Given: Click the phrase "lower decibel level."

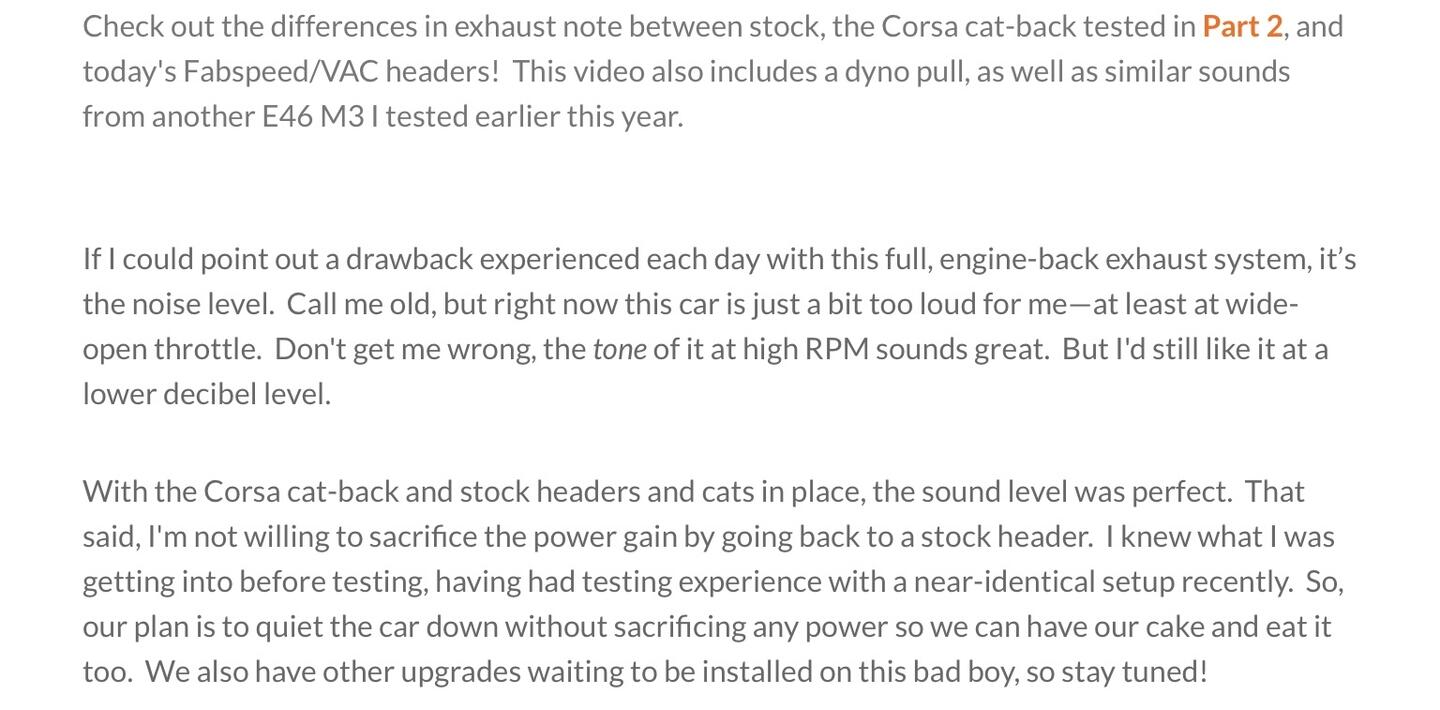Looking at the screenshot, I should click(206, 394).
